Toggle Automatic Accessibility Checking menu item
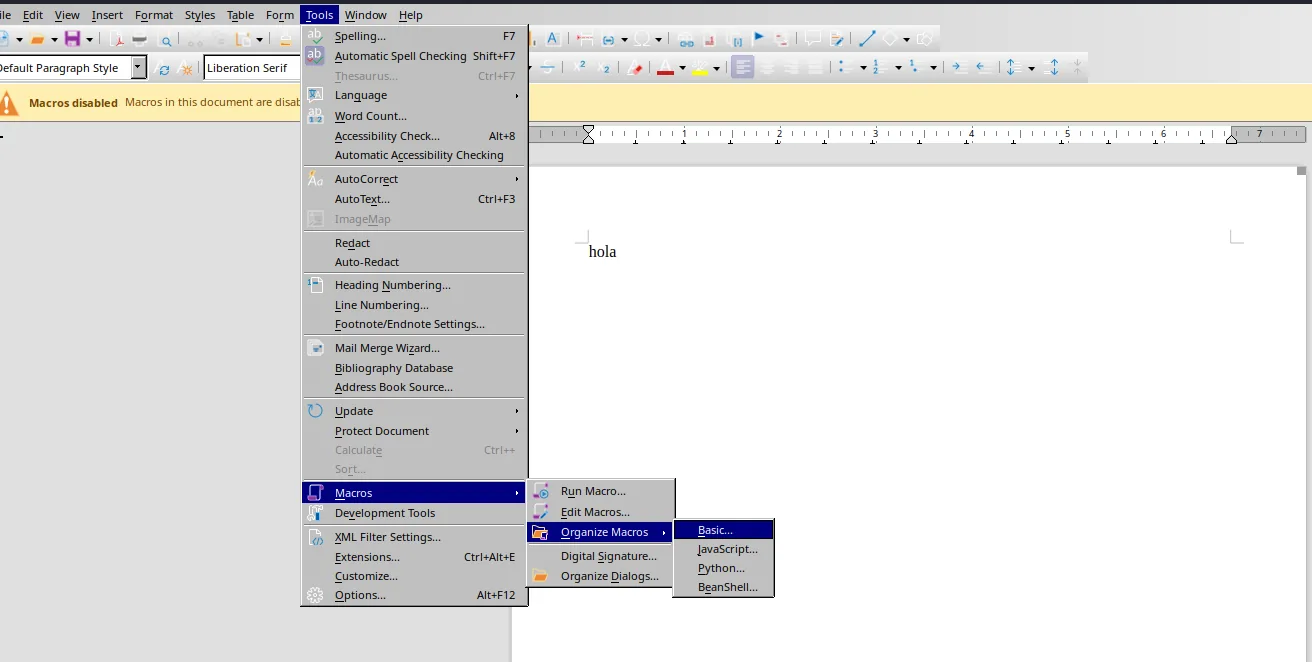Viewport: 1312px width, 662px height. 414,155
